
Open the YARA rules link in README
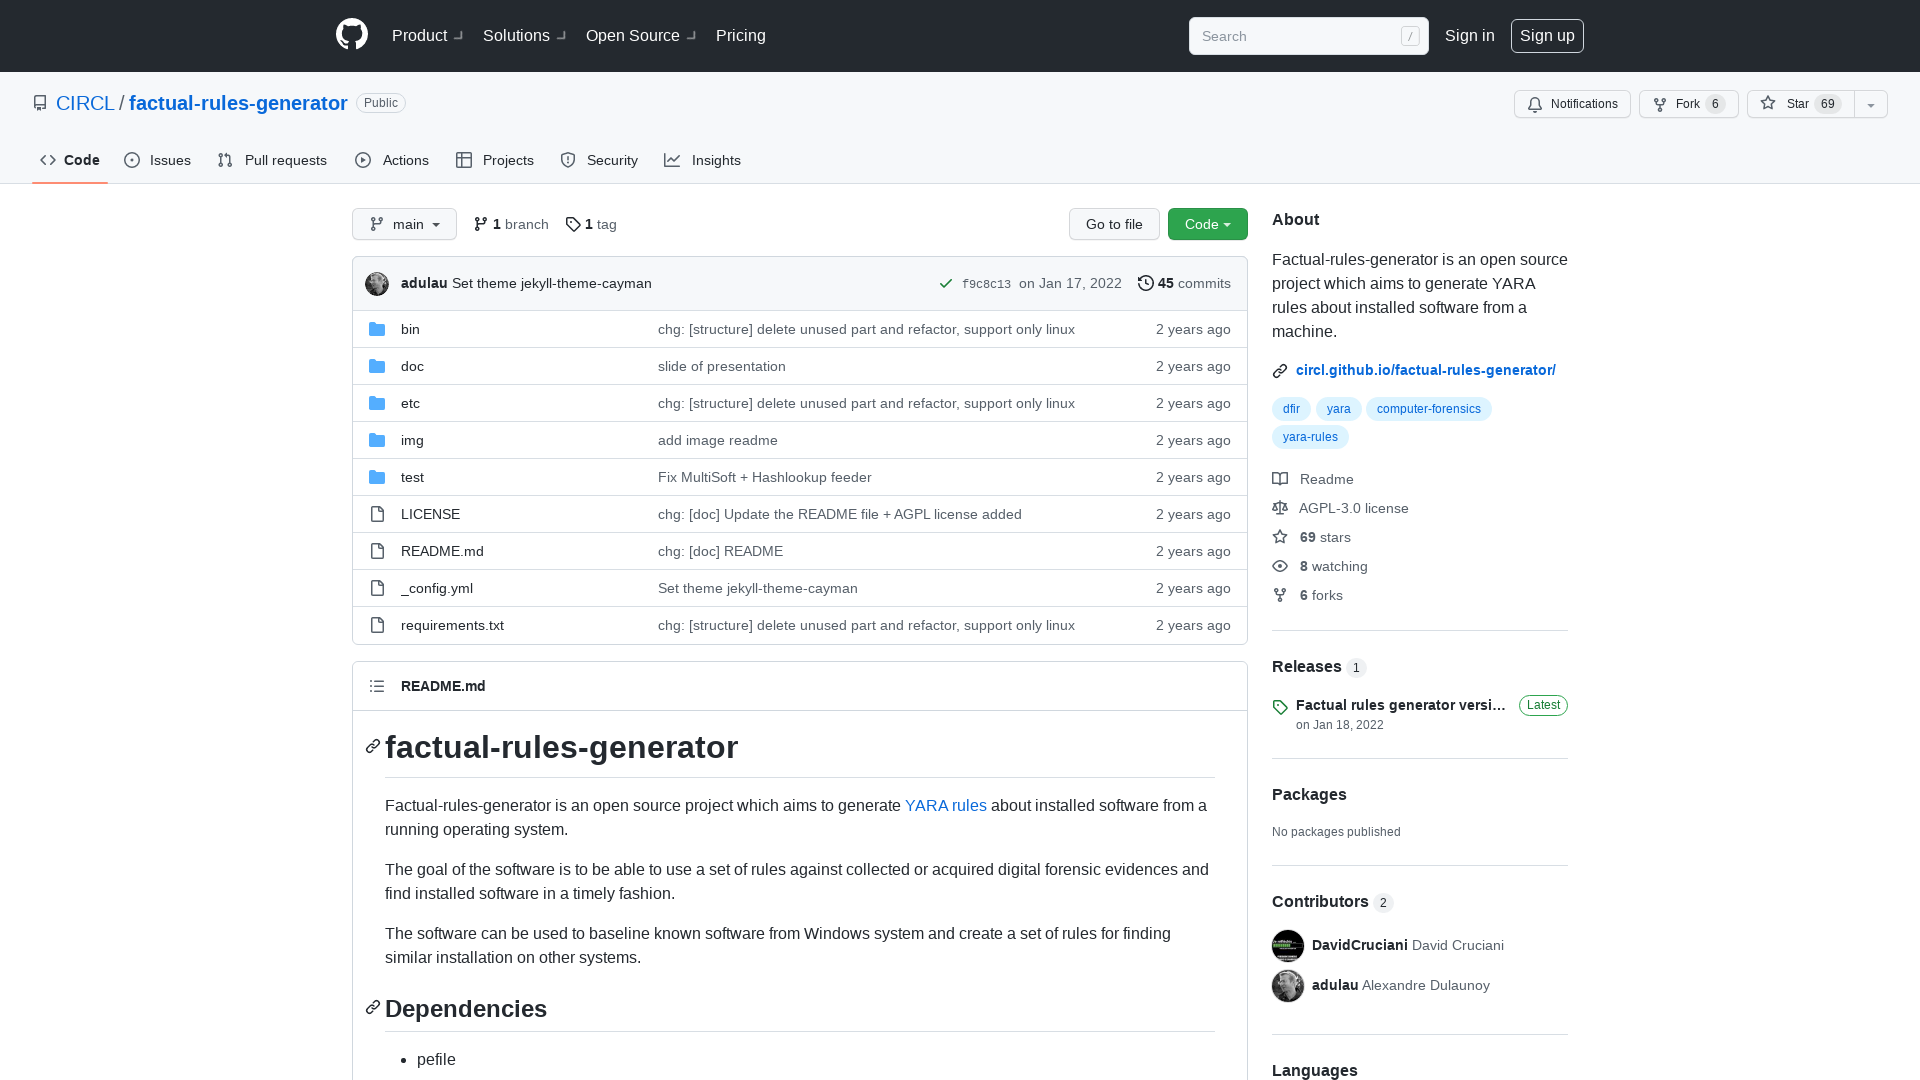[x=946, y=806]
